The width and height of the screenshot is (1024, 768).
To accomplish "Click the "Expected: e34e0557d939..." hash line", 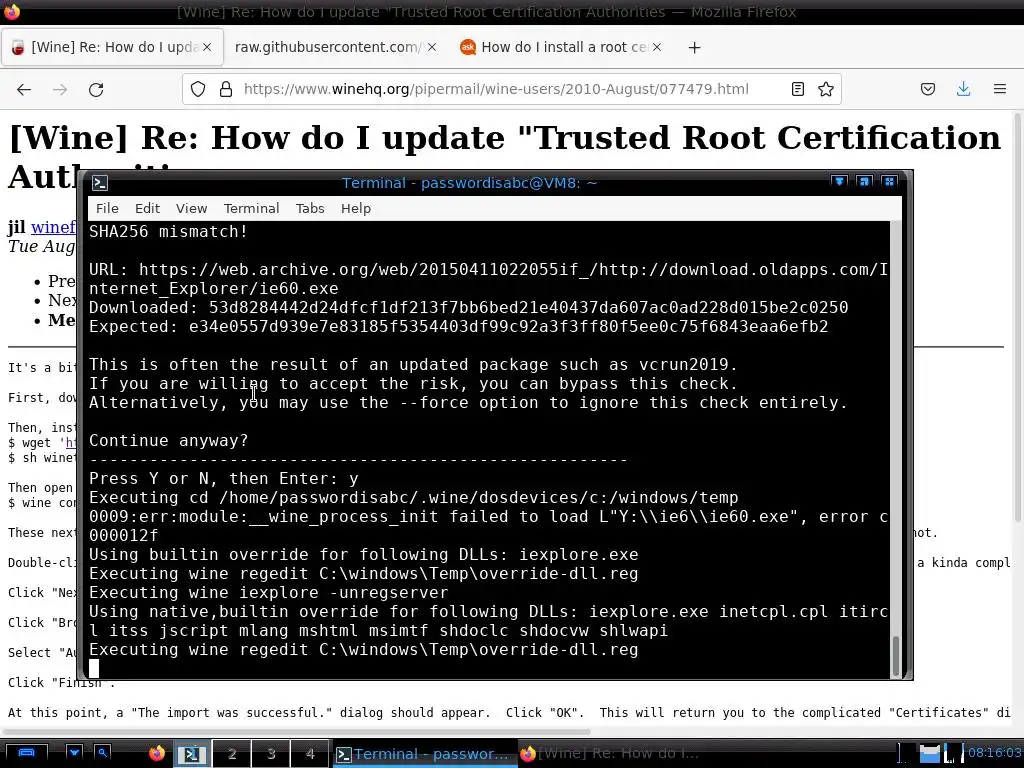I will [458, 327].
